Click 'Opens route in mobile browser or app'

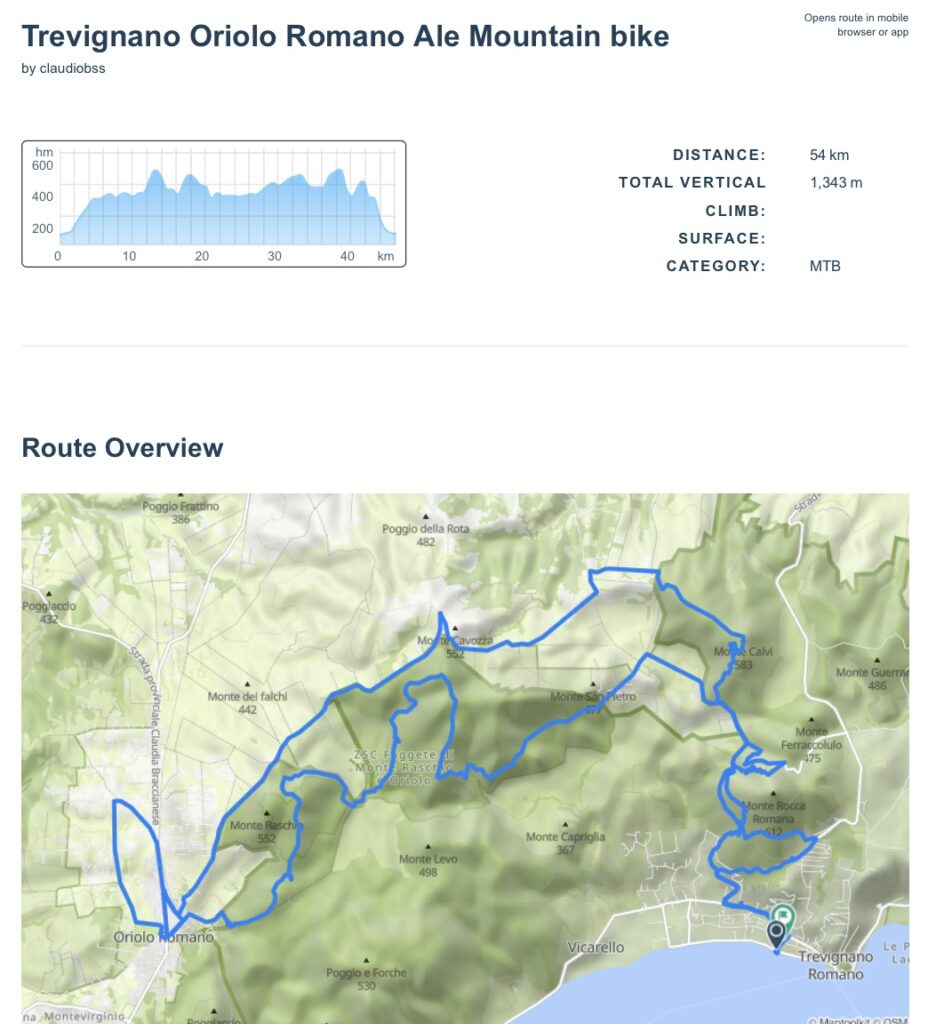click(856, 25)
